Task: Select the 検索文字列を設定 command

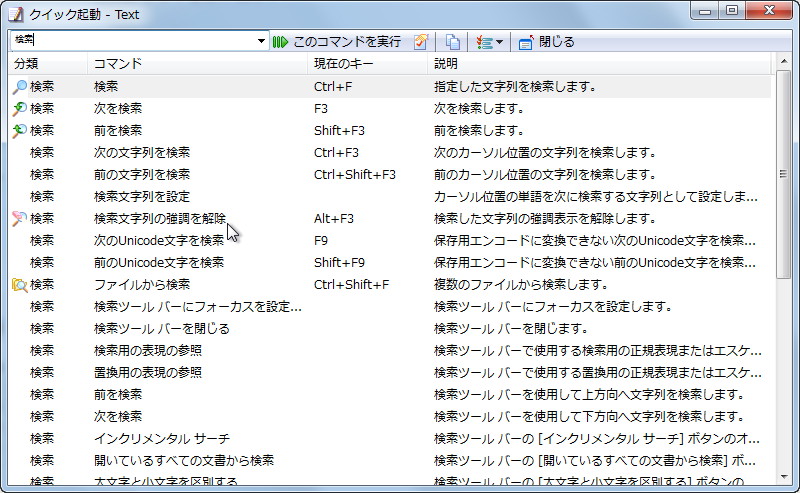Action: point(142,196)
